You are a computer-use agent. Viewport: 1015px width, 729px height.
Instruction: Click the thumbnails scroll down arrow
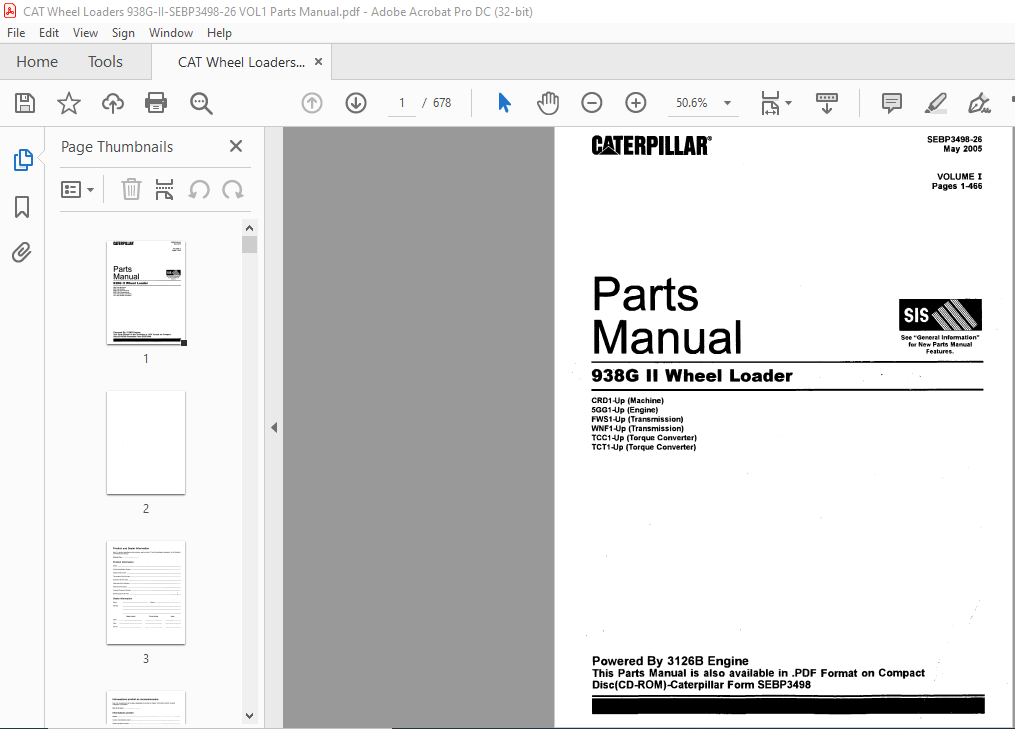pyautogui.click(x=249, y=716)
